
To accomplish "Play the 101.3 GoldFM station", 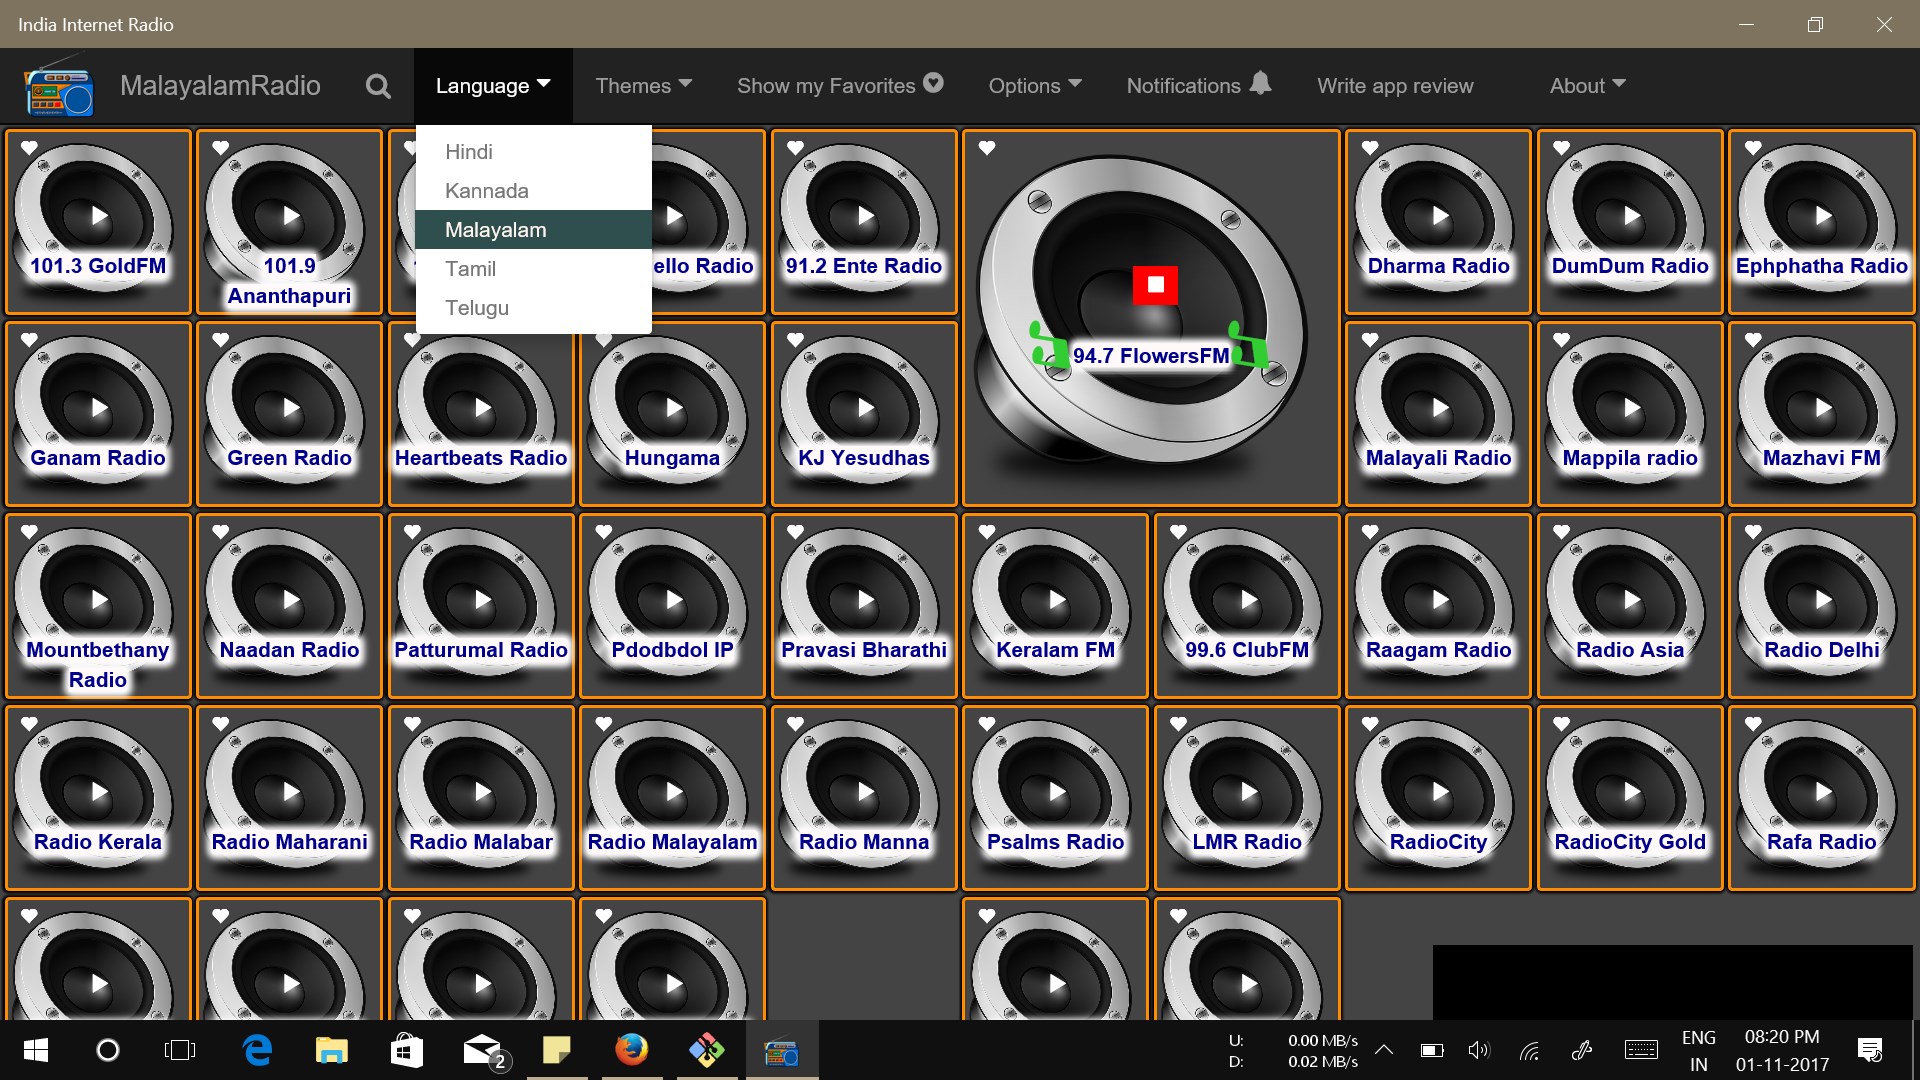I will (99, 216).
